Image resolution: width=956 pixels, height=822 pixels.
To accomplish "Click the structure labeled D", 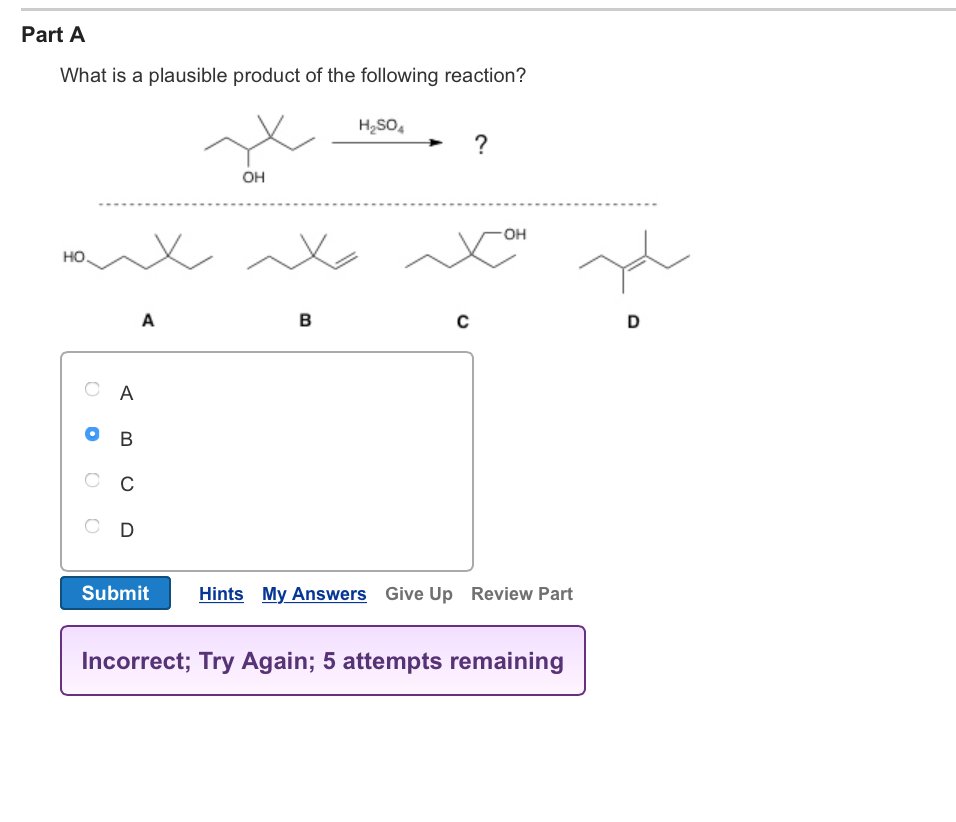I will coord(632,260).
